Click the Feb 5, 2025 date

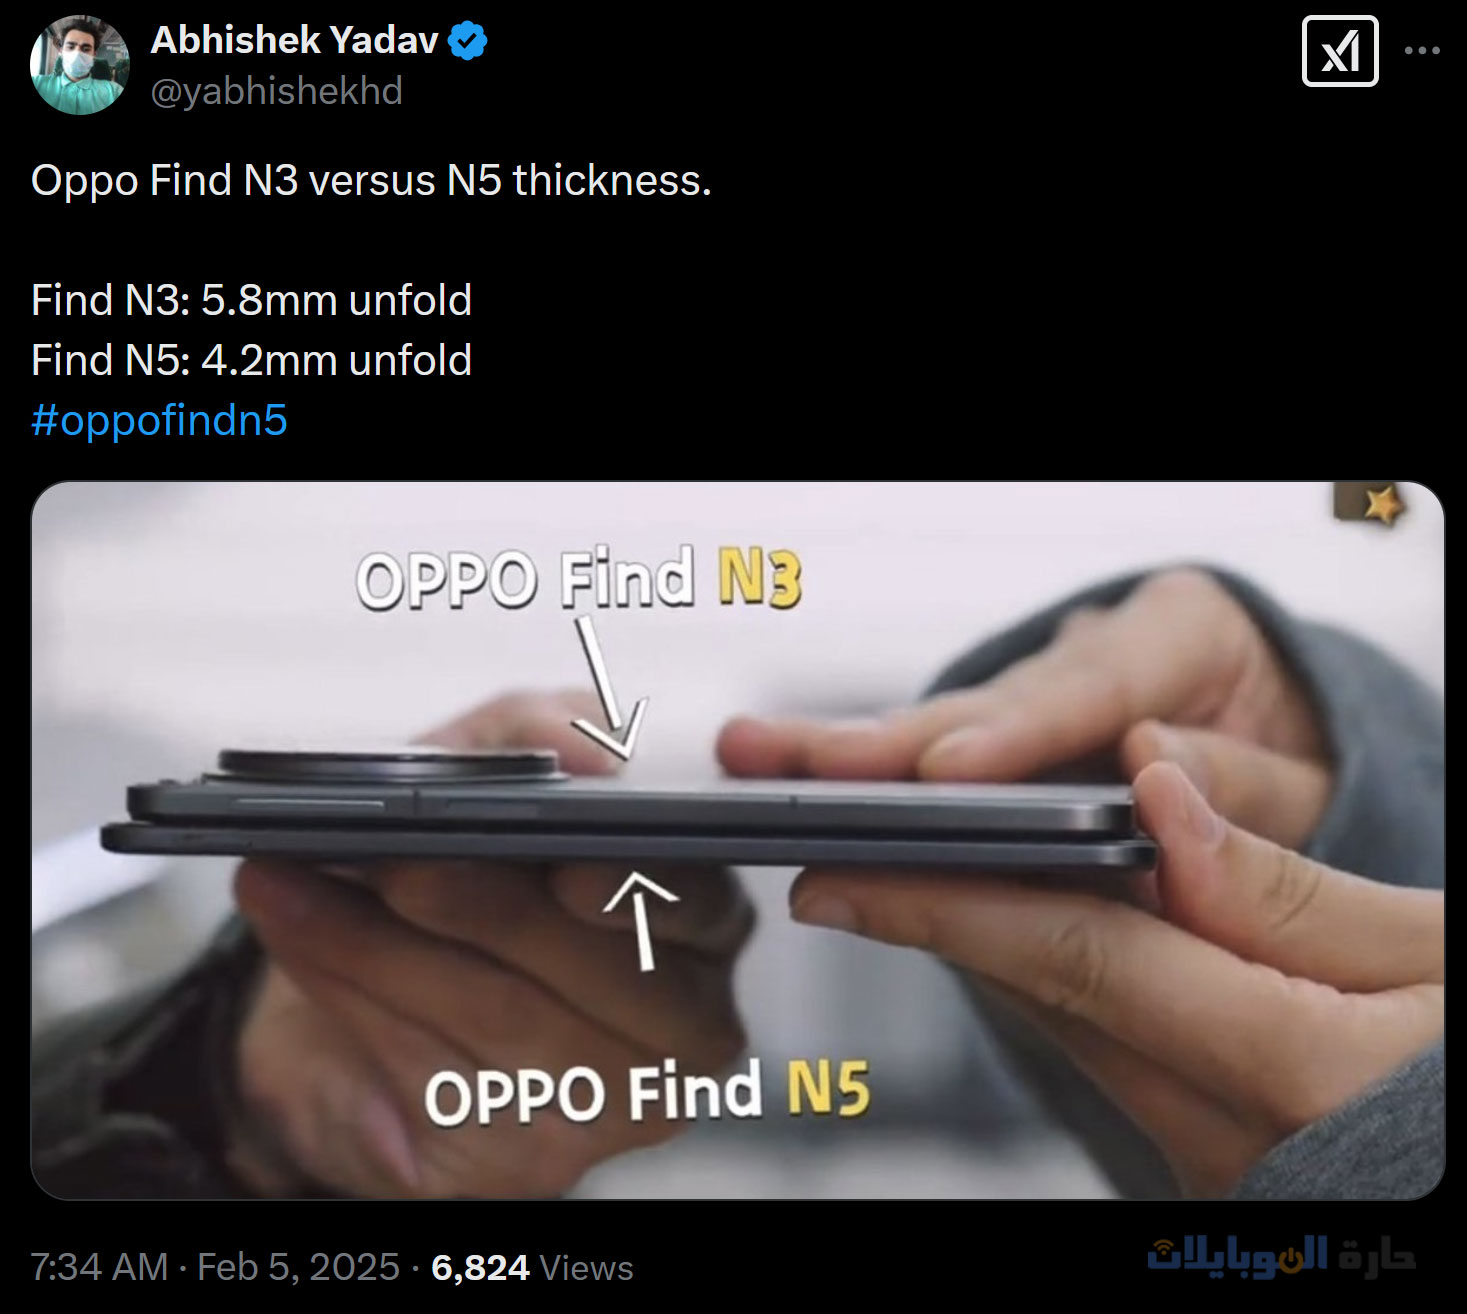298,1267
